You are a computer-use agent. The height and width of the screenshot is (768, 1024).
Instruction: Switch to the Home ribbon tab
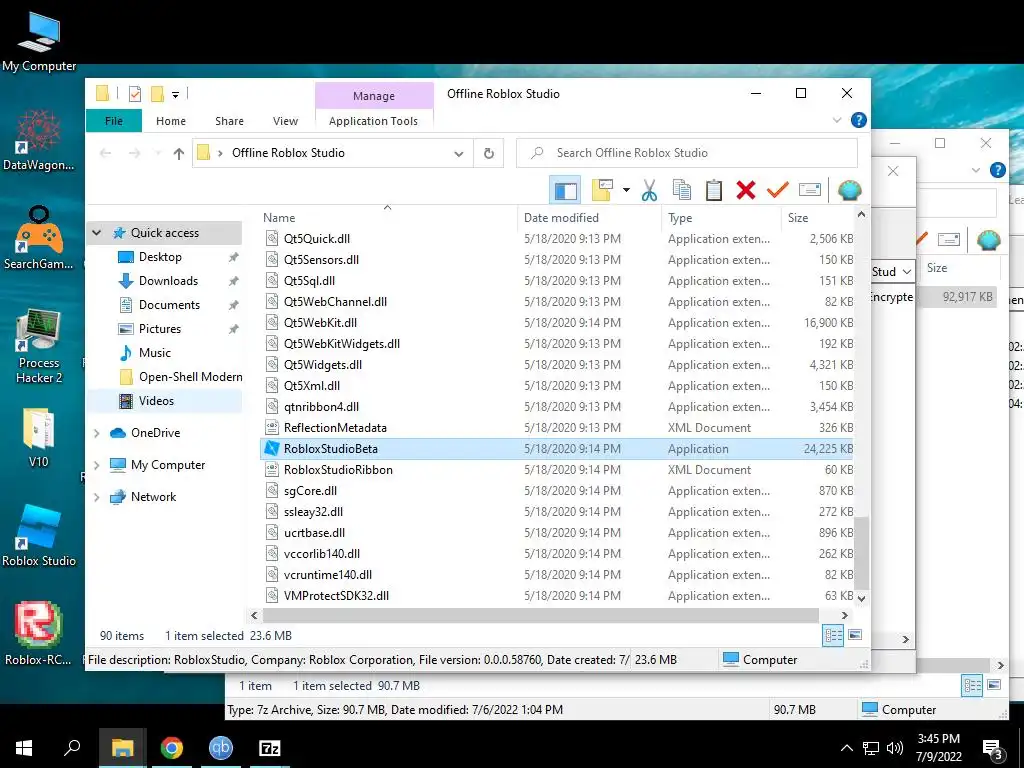coord(170,121)
